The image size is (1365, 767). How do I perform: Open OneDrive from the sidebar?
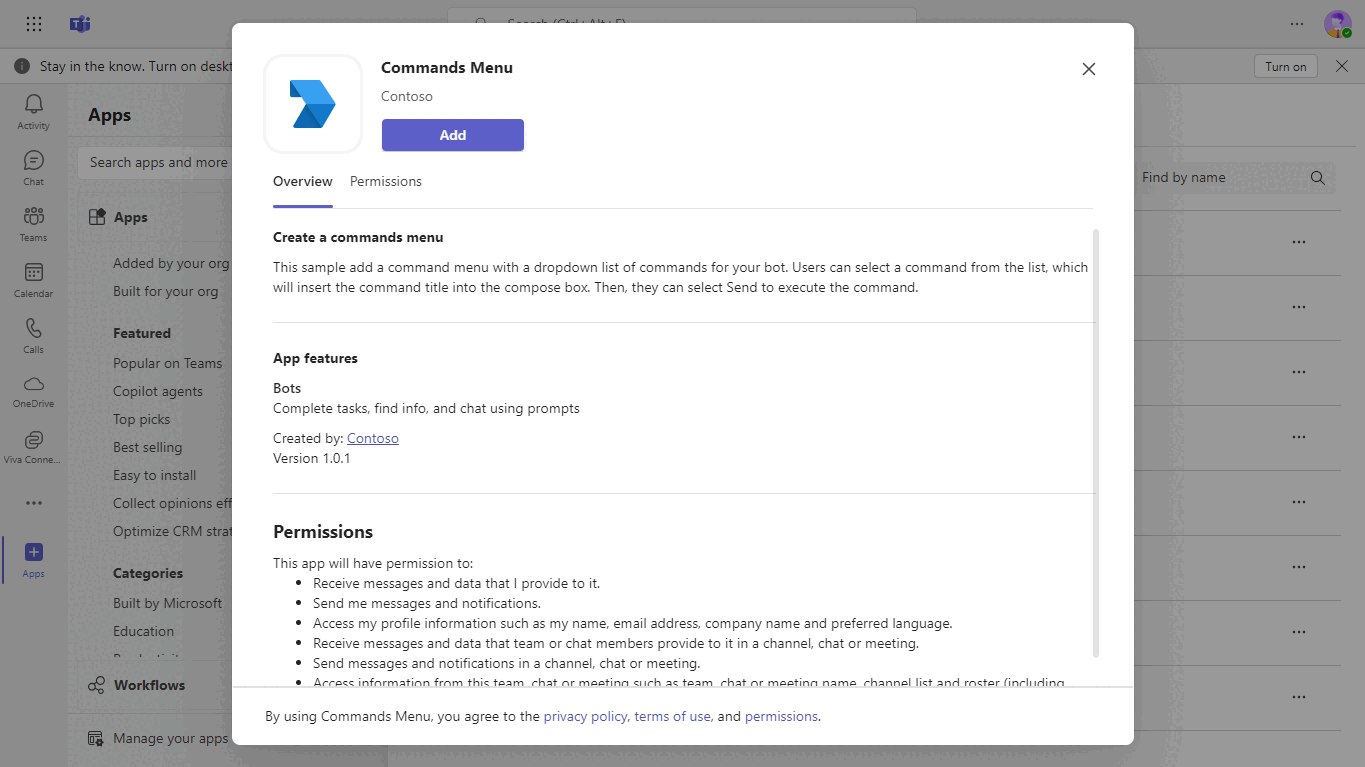(x=33, y=388)
